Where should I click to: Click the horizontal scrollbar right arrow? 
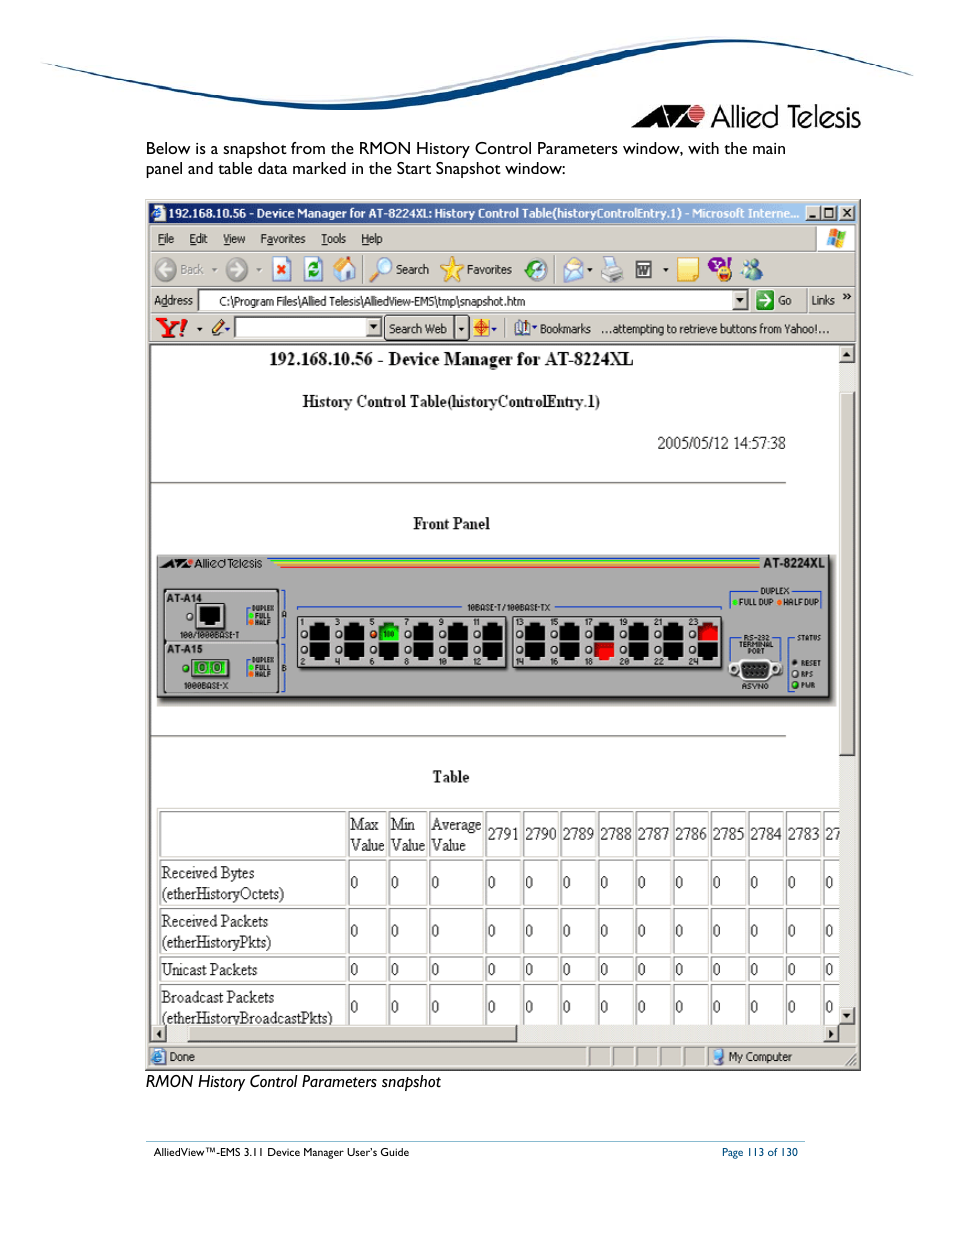coord(831,1034)
